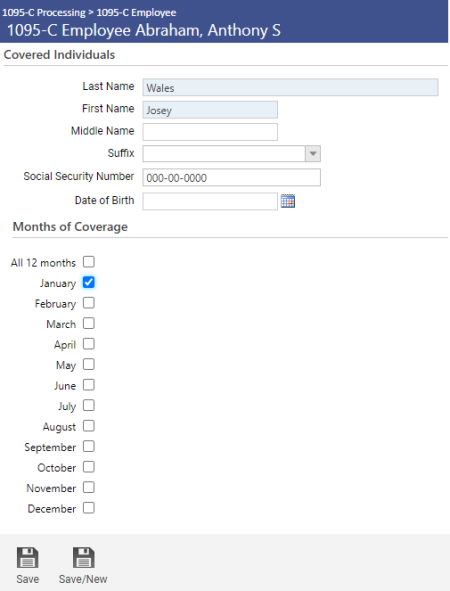Enable the February coverage checkbox
Viewport: 450px width, 591px height.
[89, 303]
